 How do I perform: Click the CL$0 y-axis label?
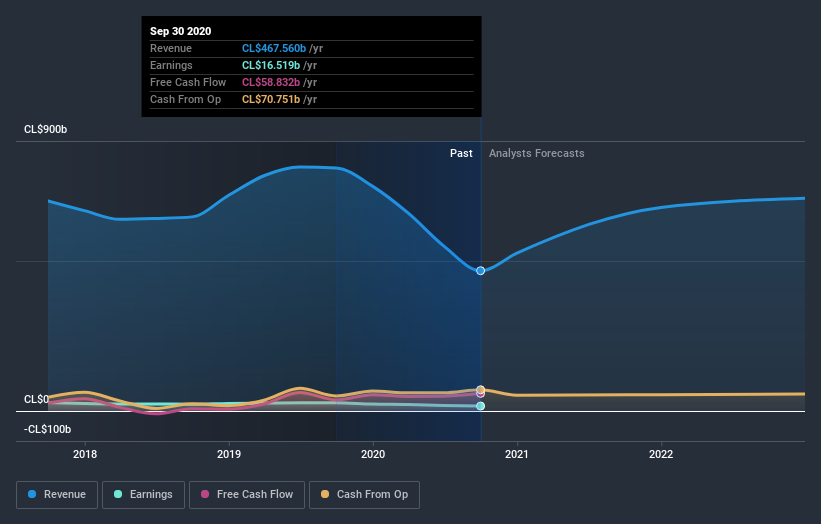[x=36, y=399]
